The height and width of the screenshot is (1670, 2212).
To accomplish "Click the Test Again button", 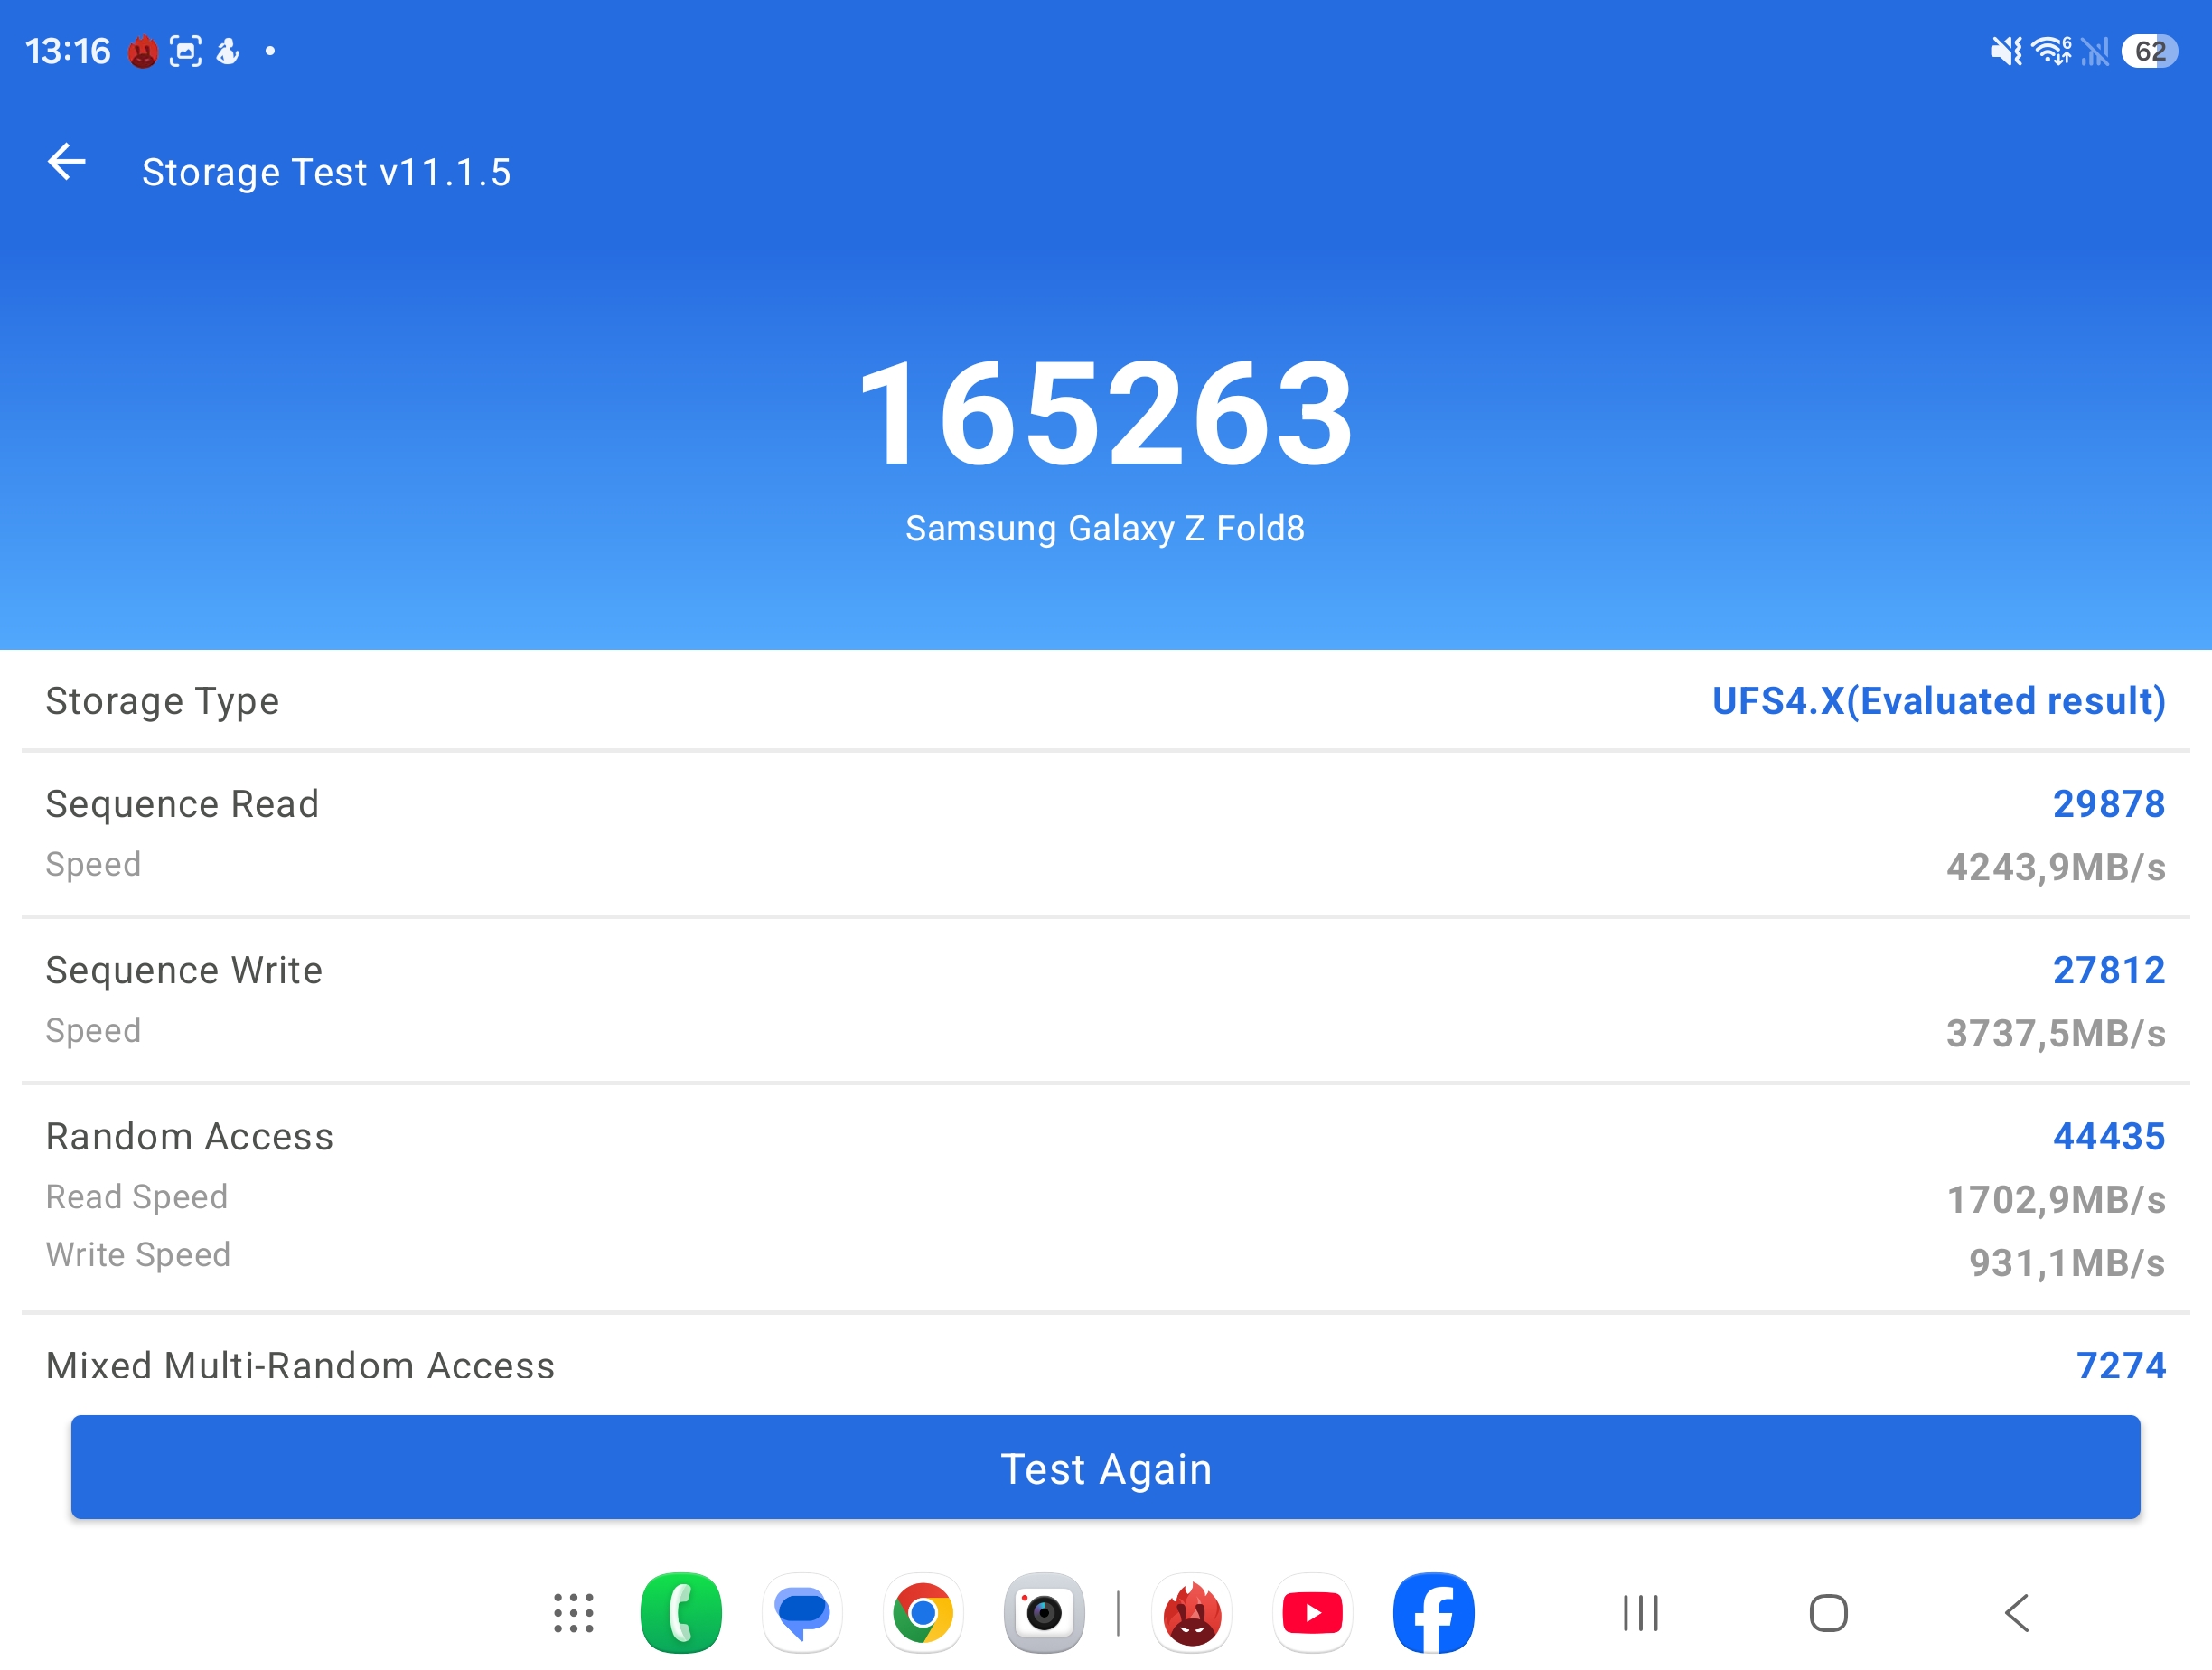I will point(1105,1467).
